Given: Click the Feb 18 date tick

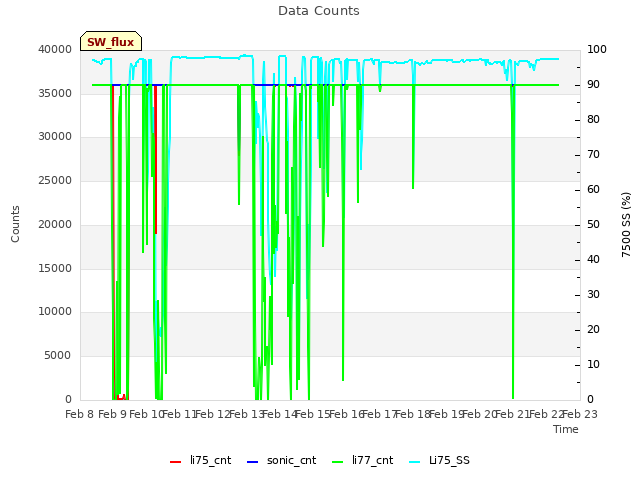Looking at the screenshot, I should pyautogui.click(x=413, y=415).
